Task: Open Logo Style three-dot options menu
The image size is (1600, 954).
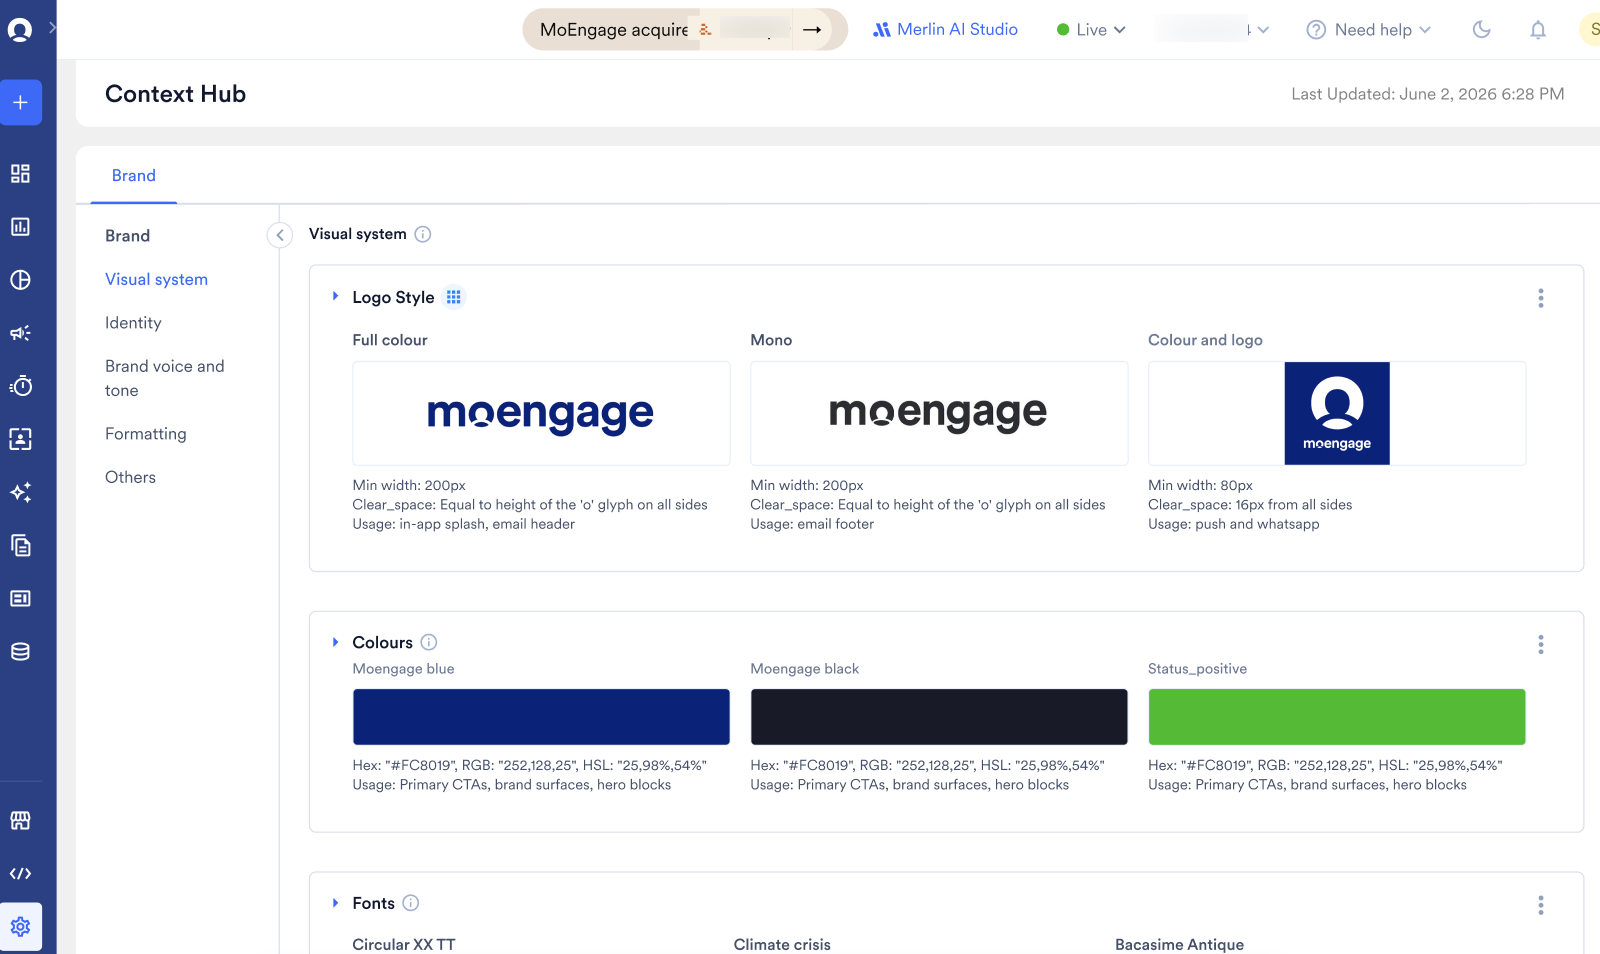Action: pyautogui.click(x=1541, y=298)
